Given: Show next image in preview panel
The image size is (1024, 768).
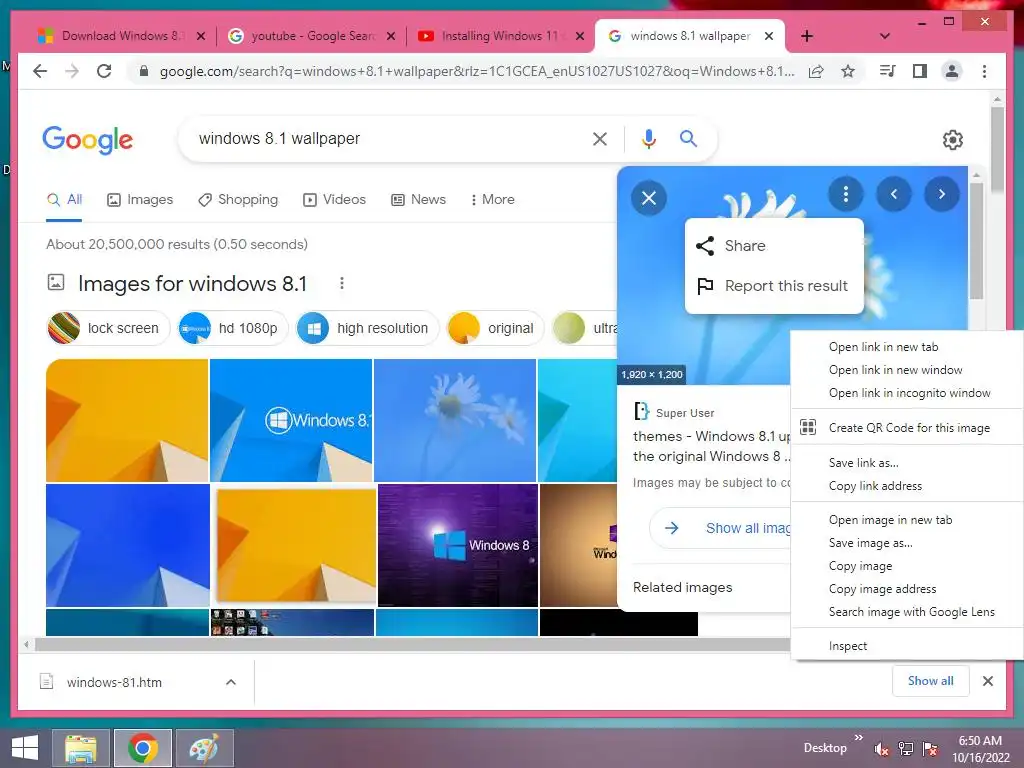Looking at the screenshot, I should 942,194.
